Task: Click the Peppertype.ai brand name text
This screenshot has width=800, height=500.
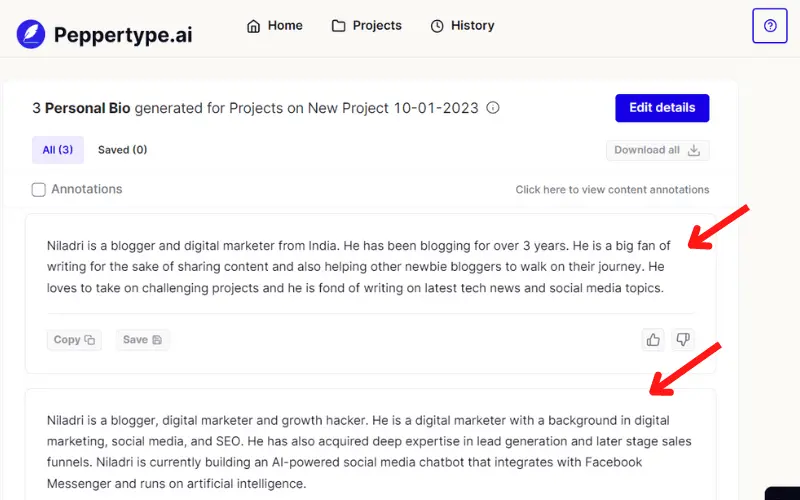Action: click(123, 35)
